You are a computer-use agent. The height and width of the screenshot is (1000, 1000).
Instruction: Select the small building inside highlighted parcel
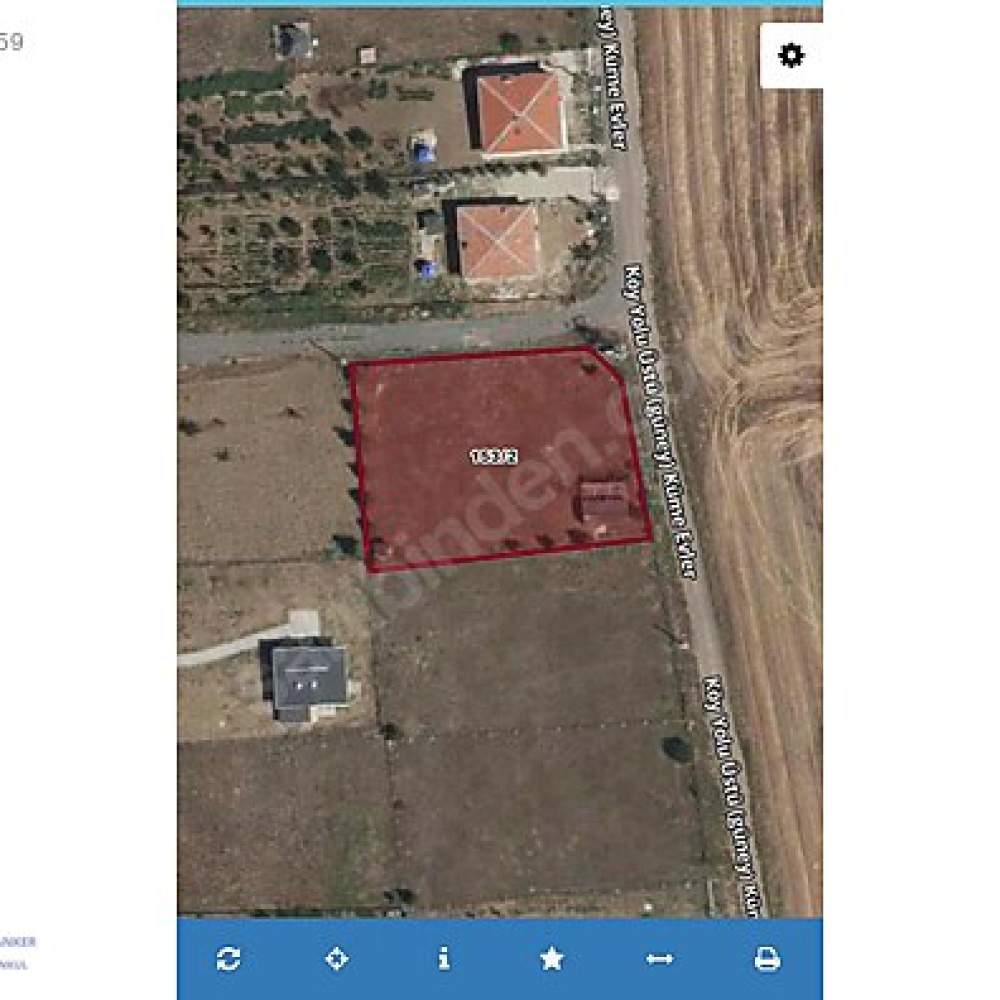click(x=603, y=501)
